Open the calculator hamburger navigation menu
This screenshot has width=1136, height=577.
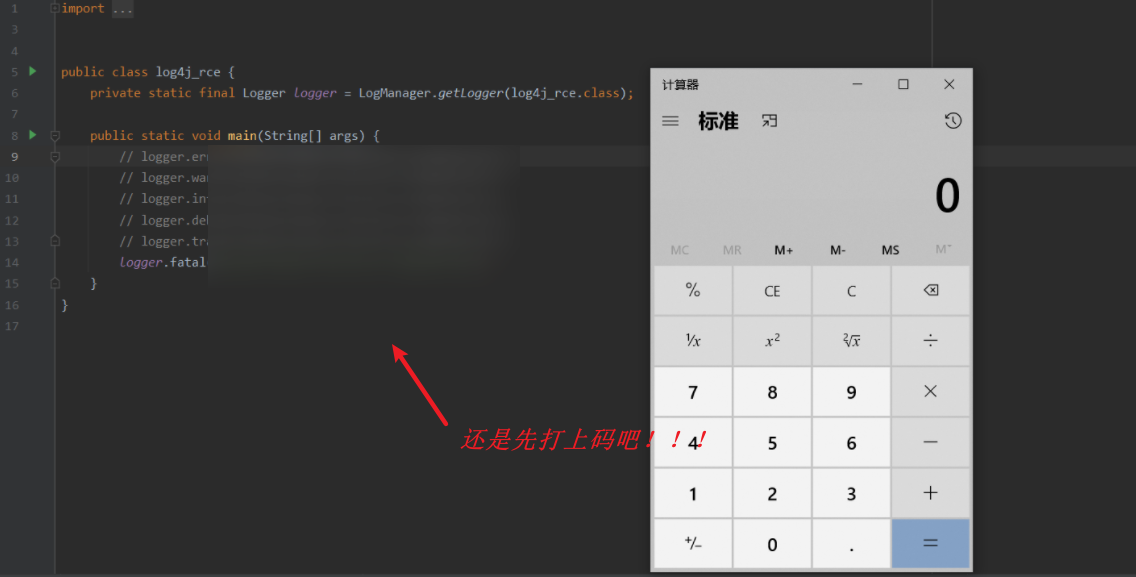tap(670, 121)
